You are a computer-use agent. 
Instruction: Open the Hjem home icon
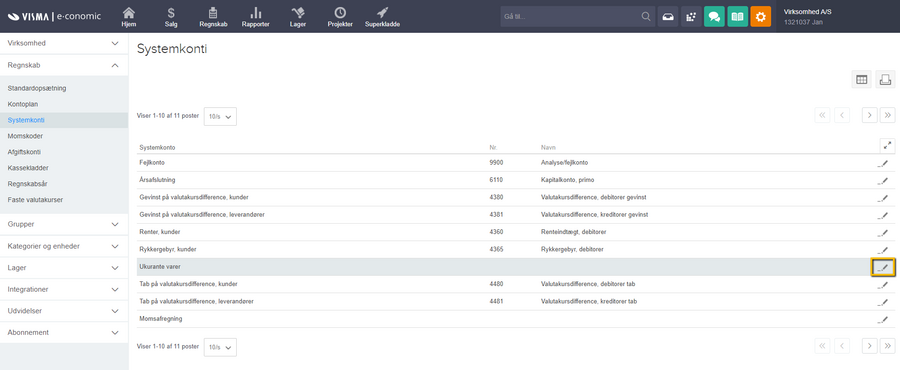[x=129, y=17]
